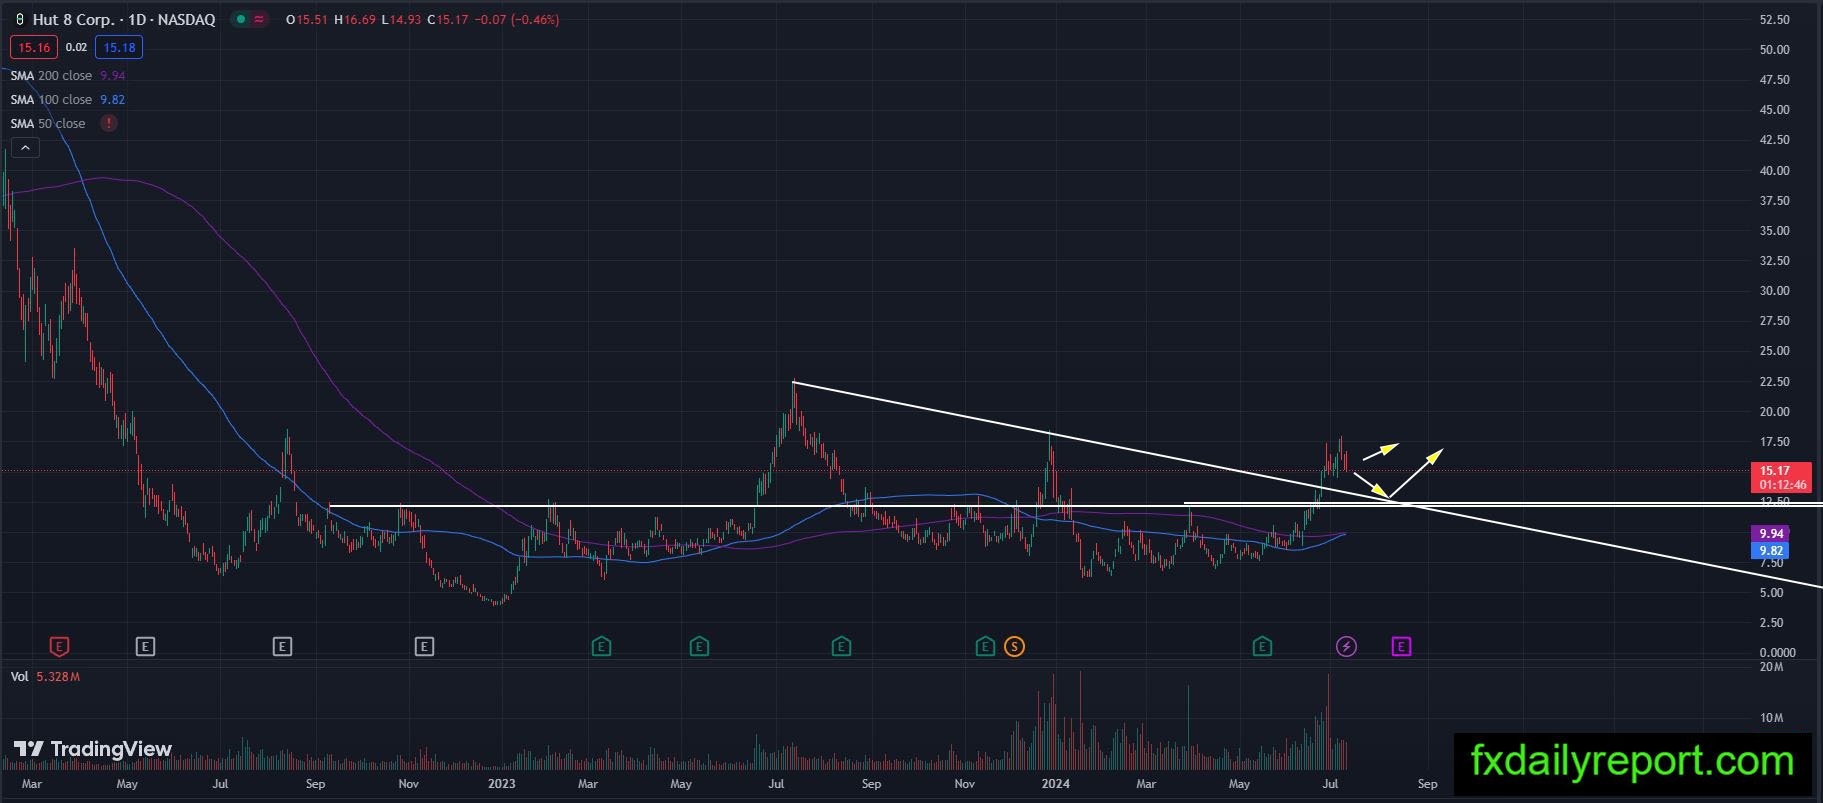Viewport: 1823px width, 803px height.
Task: Click the 2024 label on the time axis
Action: pos(1055,784)
